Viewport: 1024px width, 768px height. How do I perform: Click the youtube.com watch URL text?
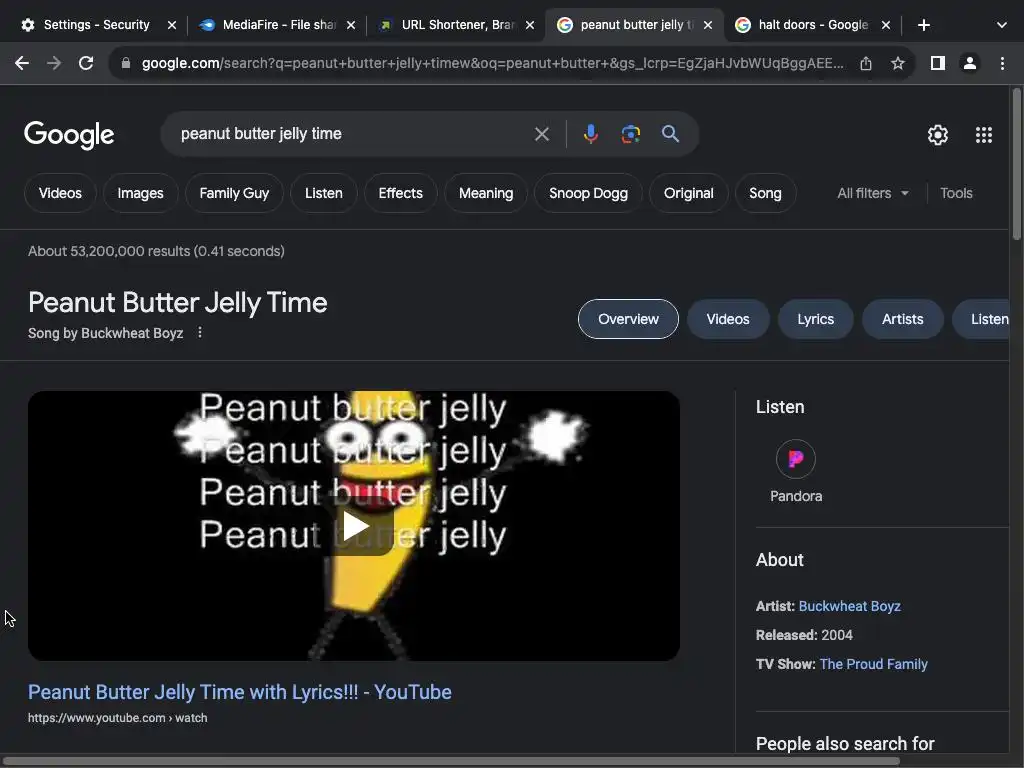point(118,718)
